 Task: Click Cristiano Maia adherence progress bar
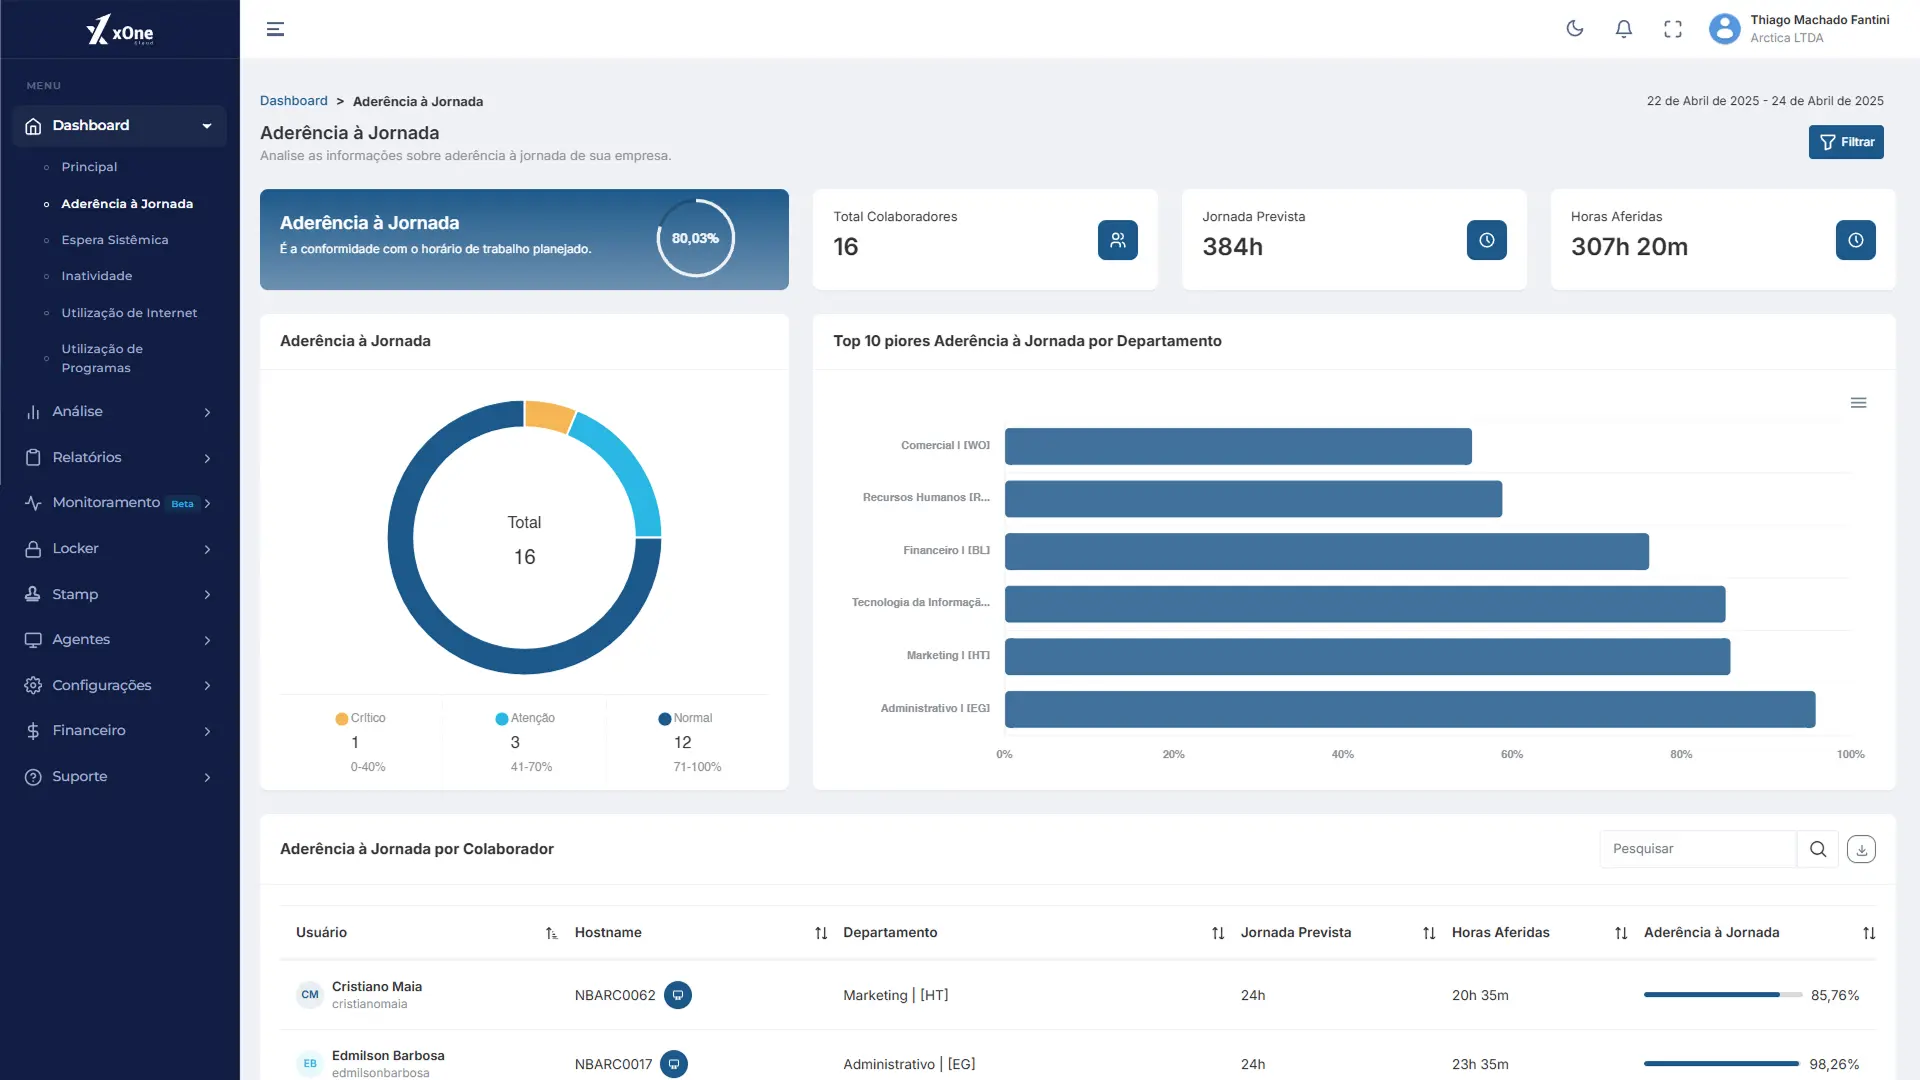1722,995
